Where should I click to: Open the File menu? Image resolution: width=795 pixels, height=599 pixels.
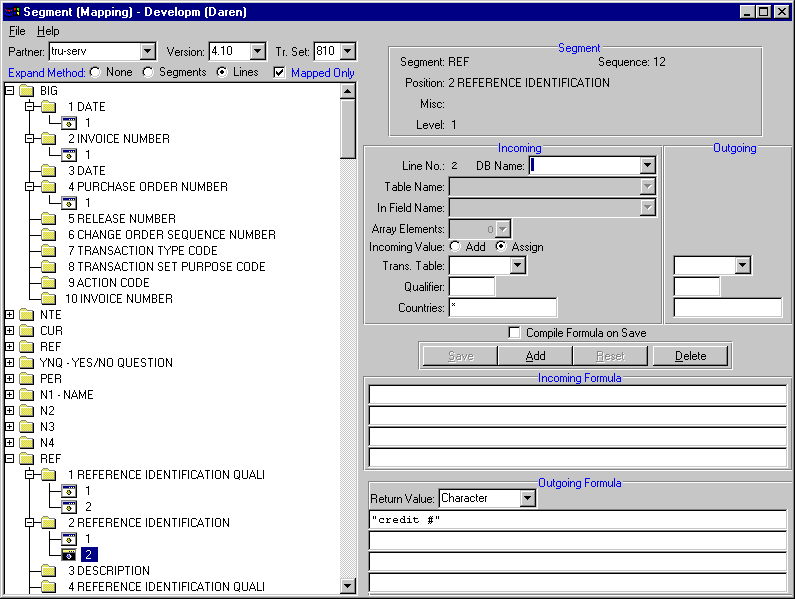click(17, 31)
